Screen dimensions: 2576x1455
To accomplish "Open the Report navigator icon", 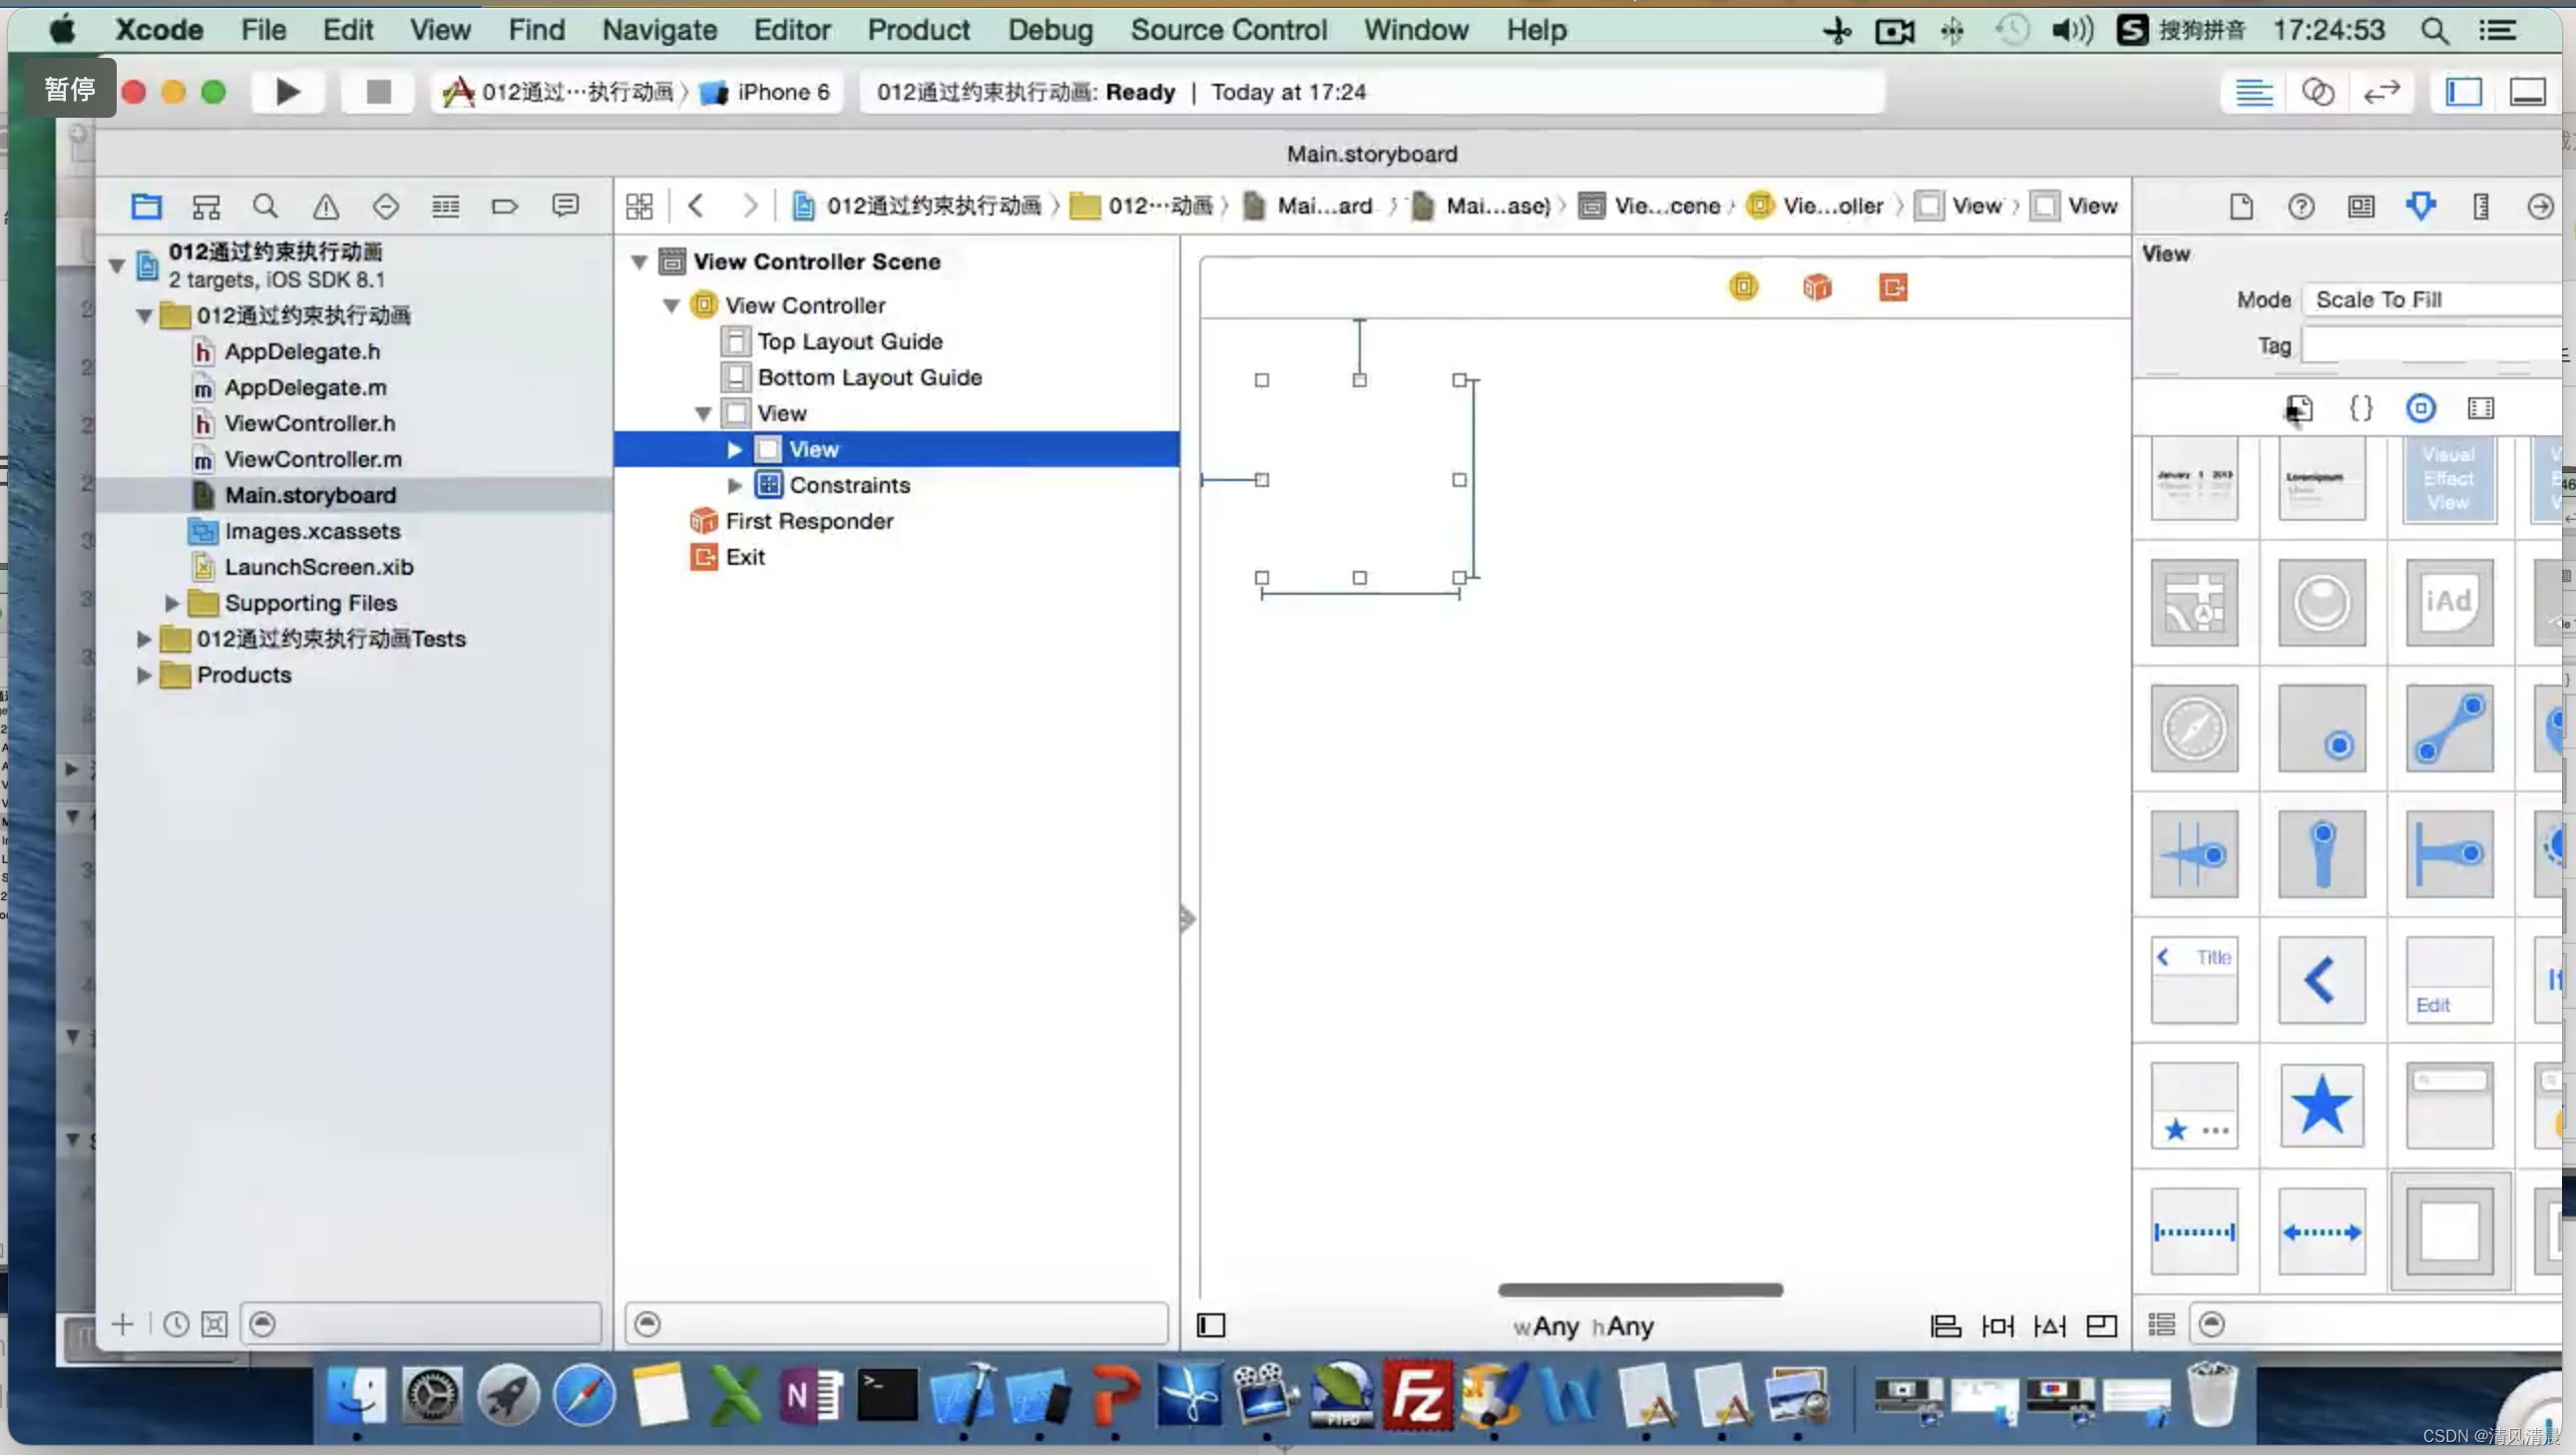I will [x=565, y=206].
